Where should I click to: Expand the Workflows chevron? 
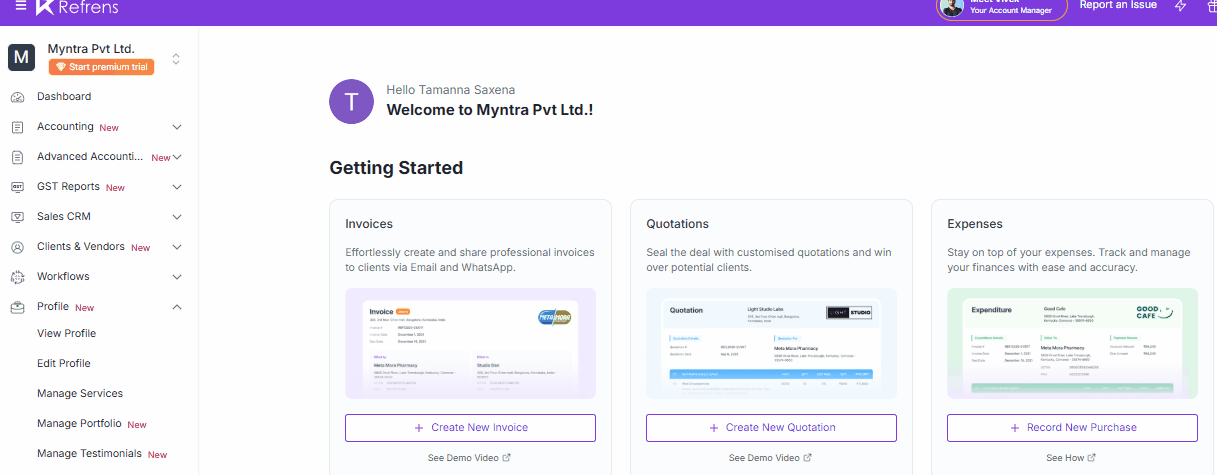[177, 277]
